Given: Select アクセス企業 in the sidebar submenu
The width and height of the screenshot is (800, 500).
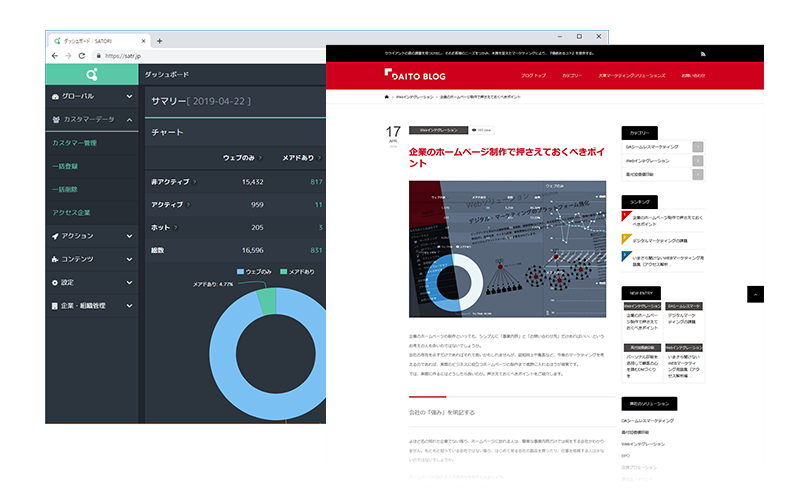Looking at the screenshot, I should tap(71, 212).
